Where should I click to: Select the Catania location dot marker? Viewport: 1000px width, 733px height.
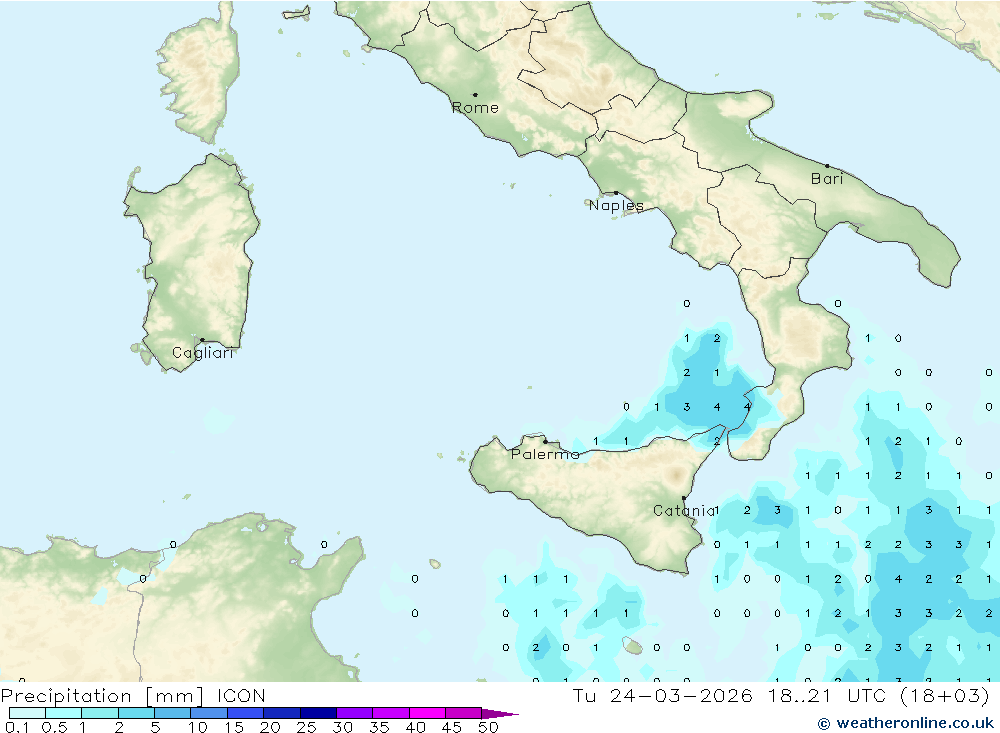684,498
